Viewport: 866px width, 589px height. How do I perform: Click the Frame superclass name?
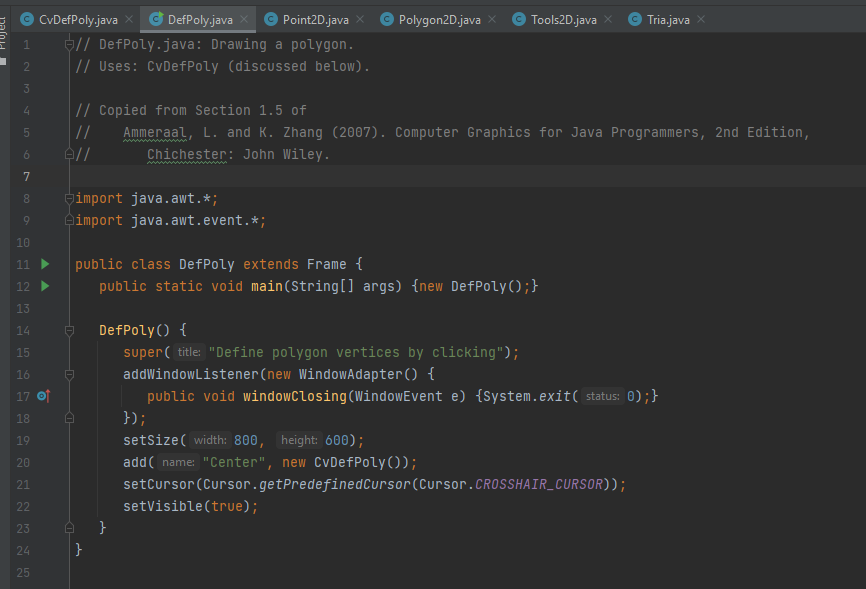coord(326,265)
